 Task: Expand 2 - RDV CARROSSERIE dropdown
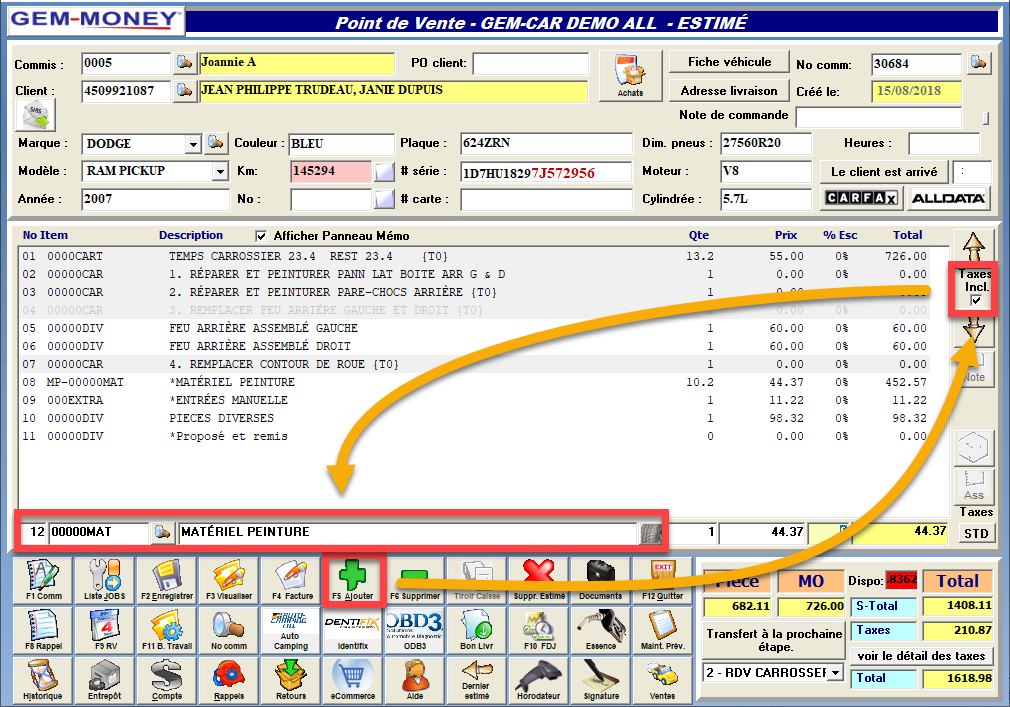click(x=835, y=673)
